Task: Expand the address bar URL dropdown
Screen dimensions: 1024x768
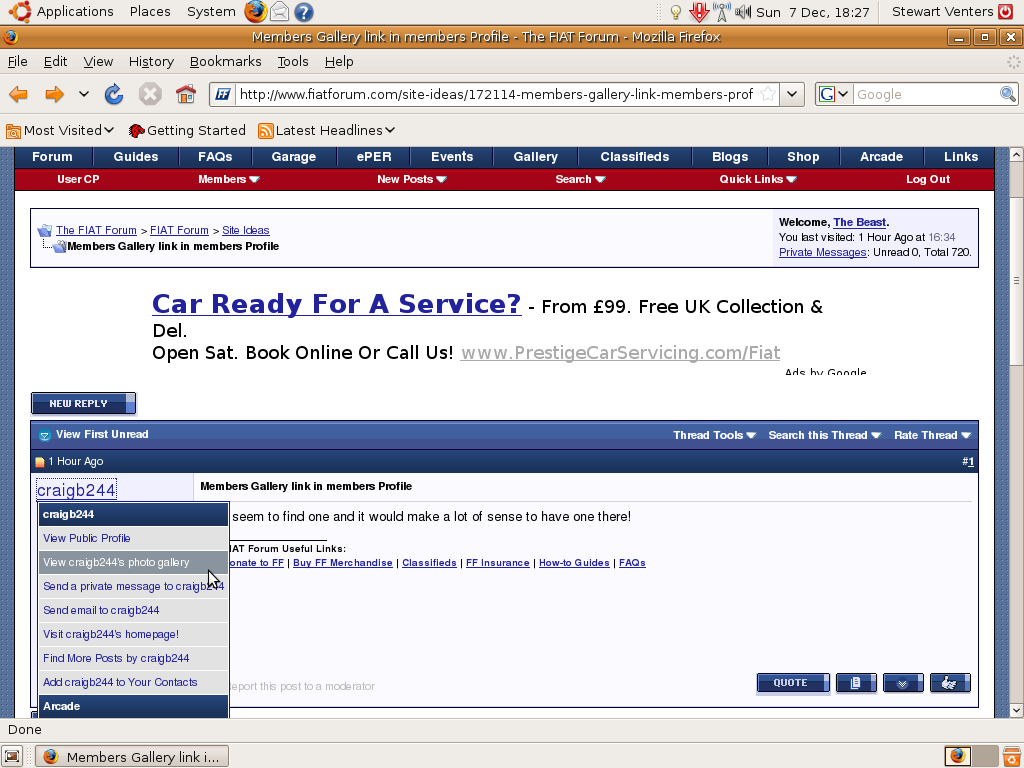Action: pyautogui.click(x=792, y=94)
